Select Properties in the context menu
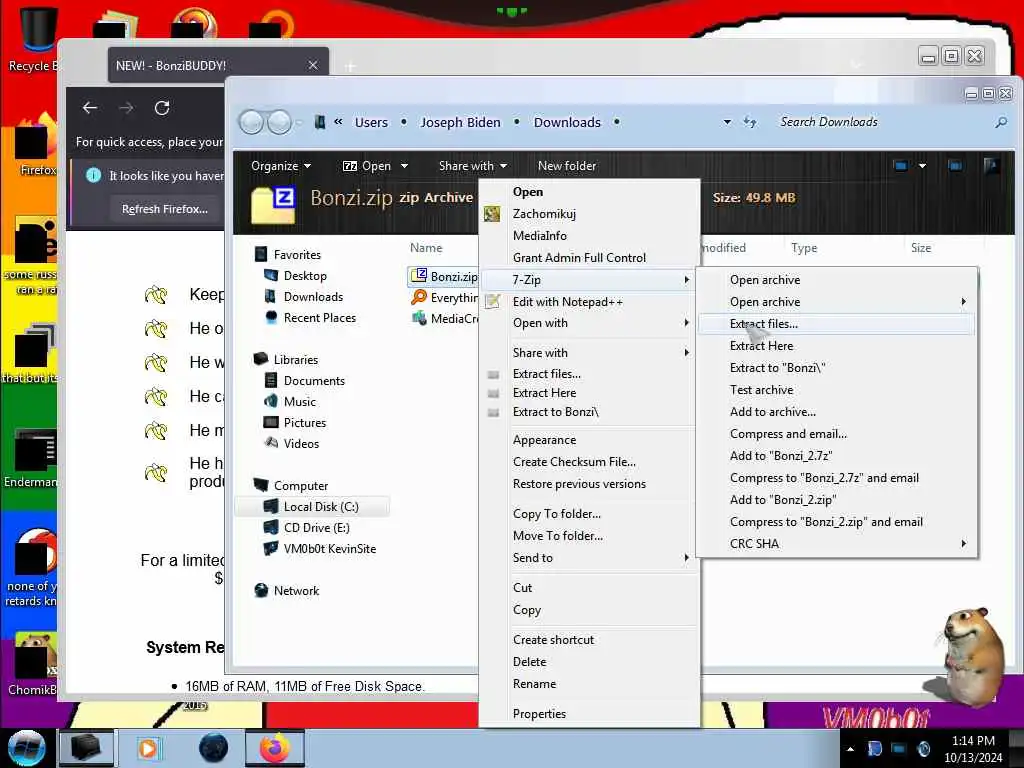The image size is (1024, 768). click(588, 714)
